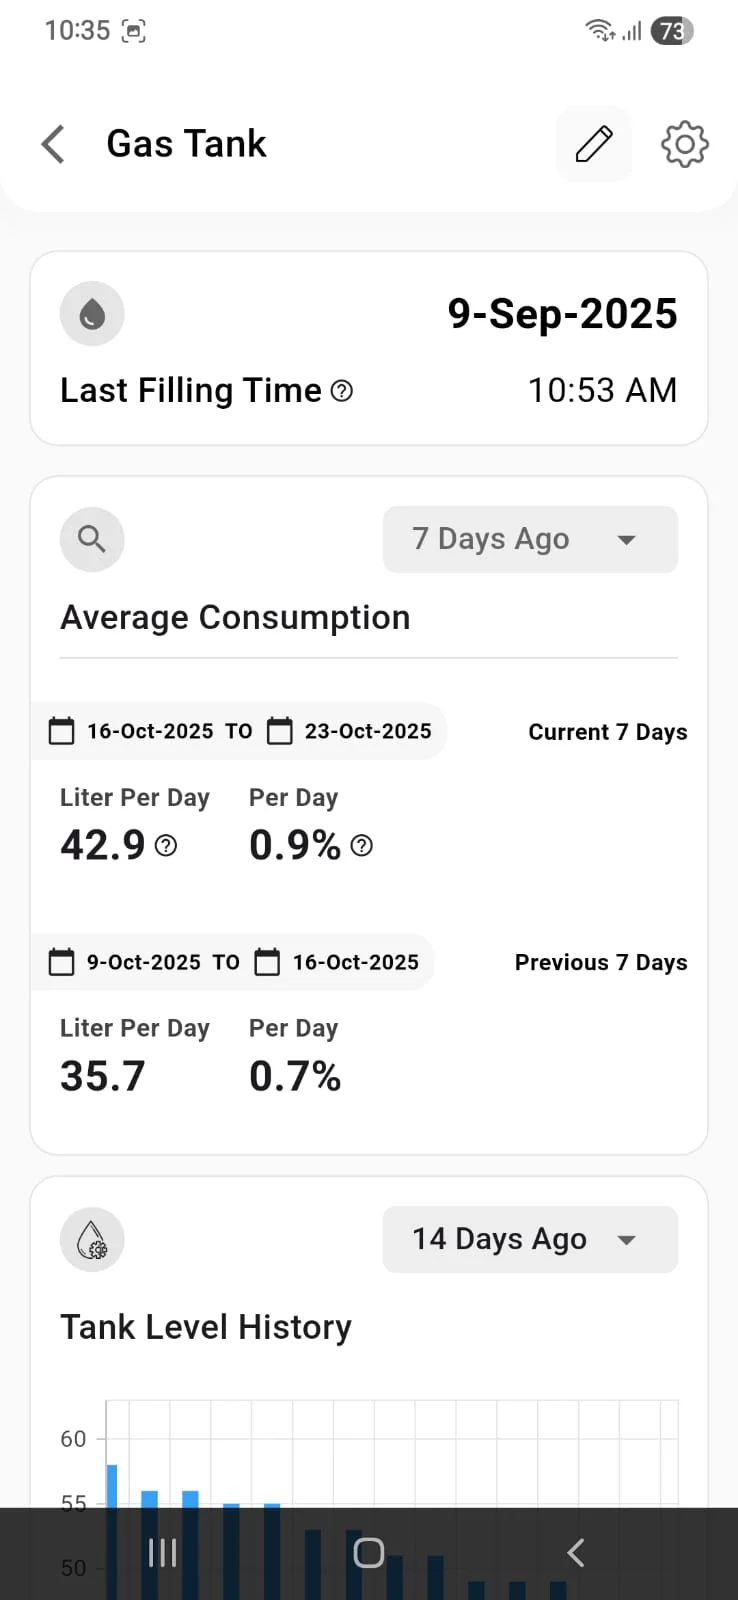Open the settings gear icon
The image size is (738, 1600).
[685, 144]
